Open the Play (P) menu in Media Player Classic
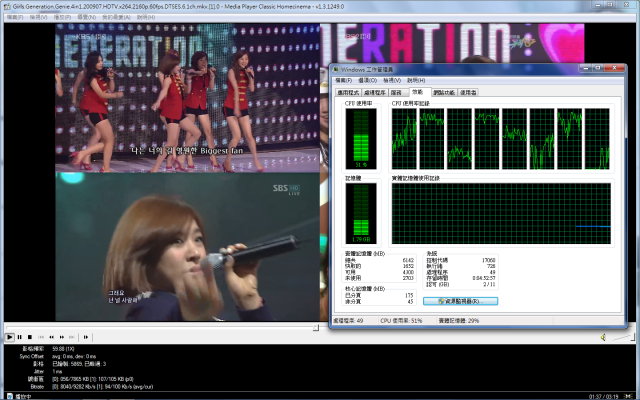 pos(62,17)
